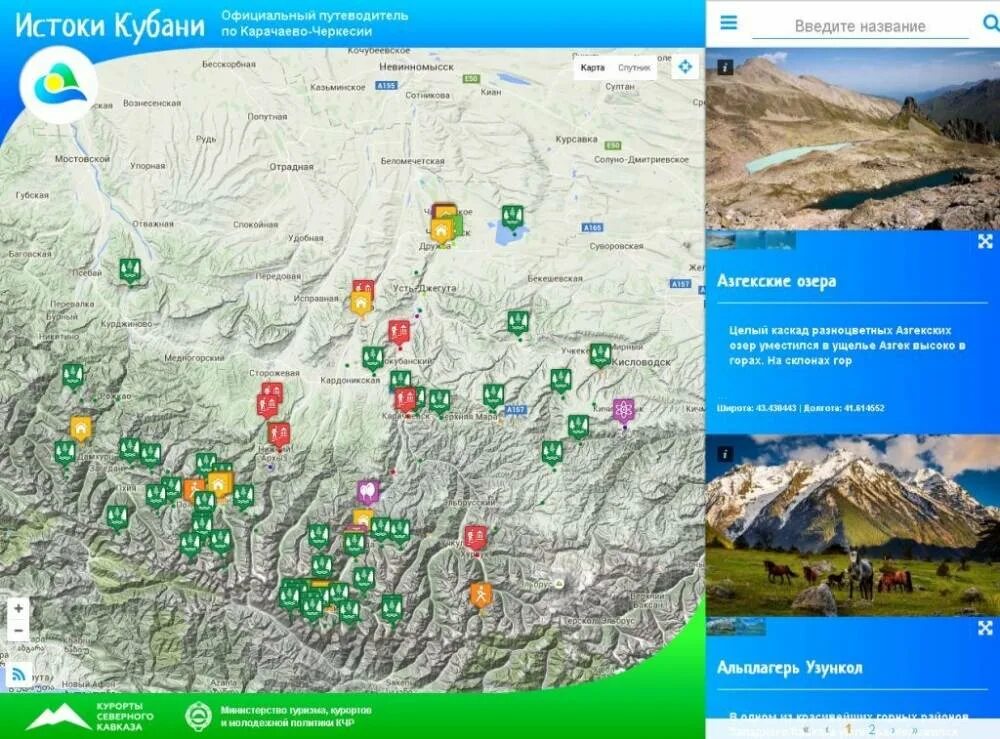1000x739 pixels.
Task: Switch map to 'Карта' view
Action: point(592,67)
